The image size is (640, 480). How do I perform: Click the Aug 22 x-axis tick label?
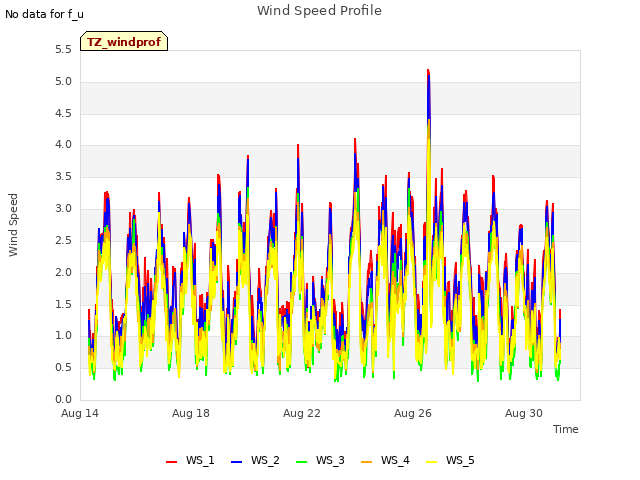tap(302, 413)
